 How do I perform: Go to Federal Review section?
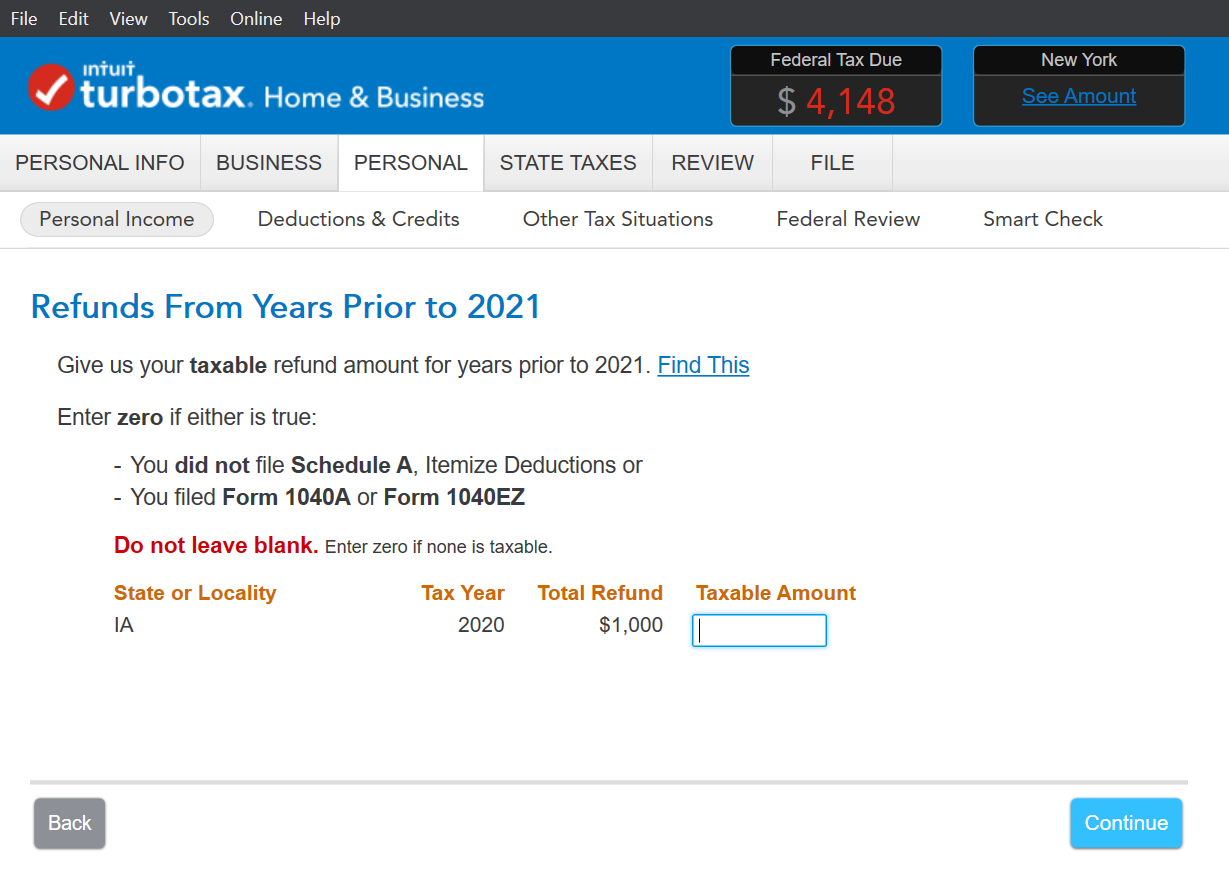(848, 219)
